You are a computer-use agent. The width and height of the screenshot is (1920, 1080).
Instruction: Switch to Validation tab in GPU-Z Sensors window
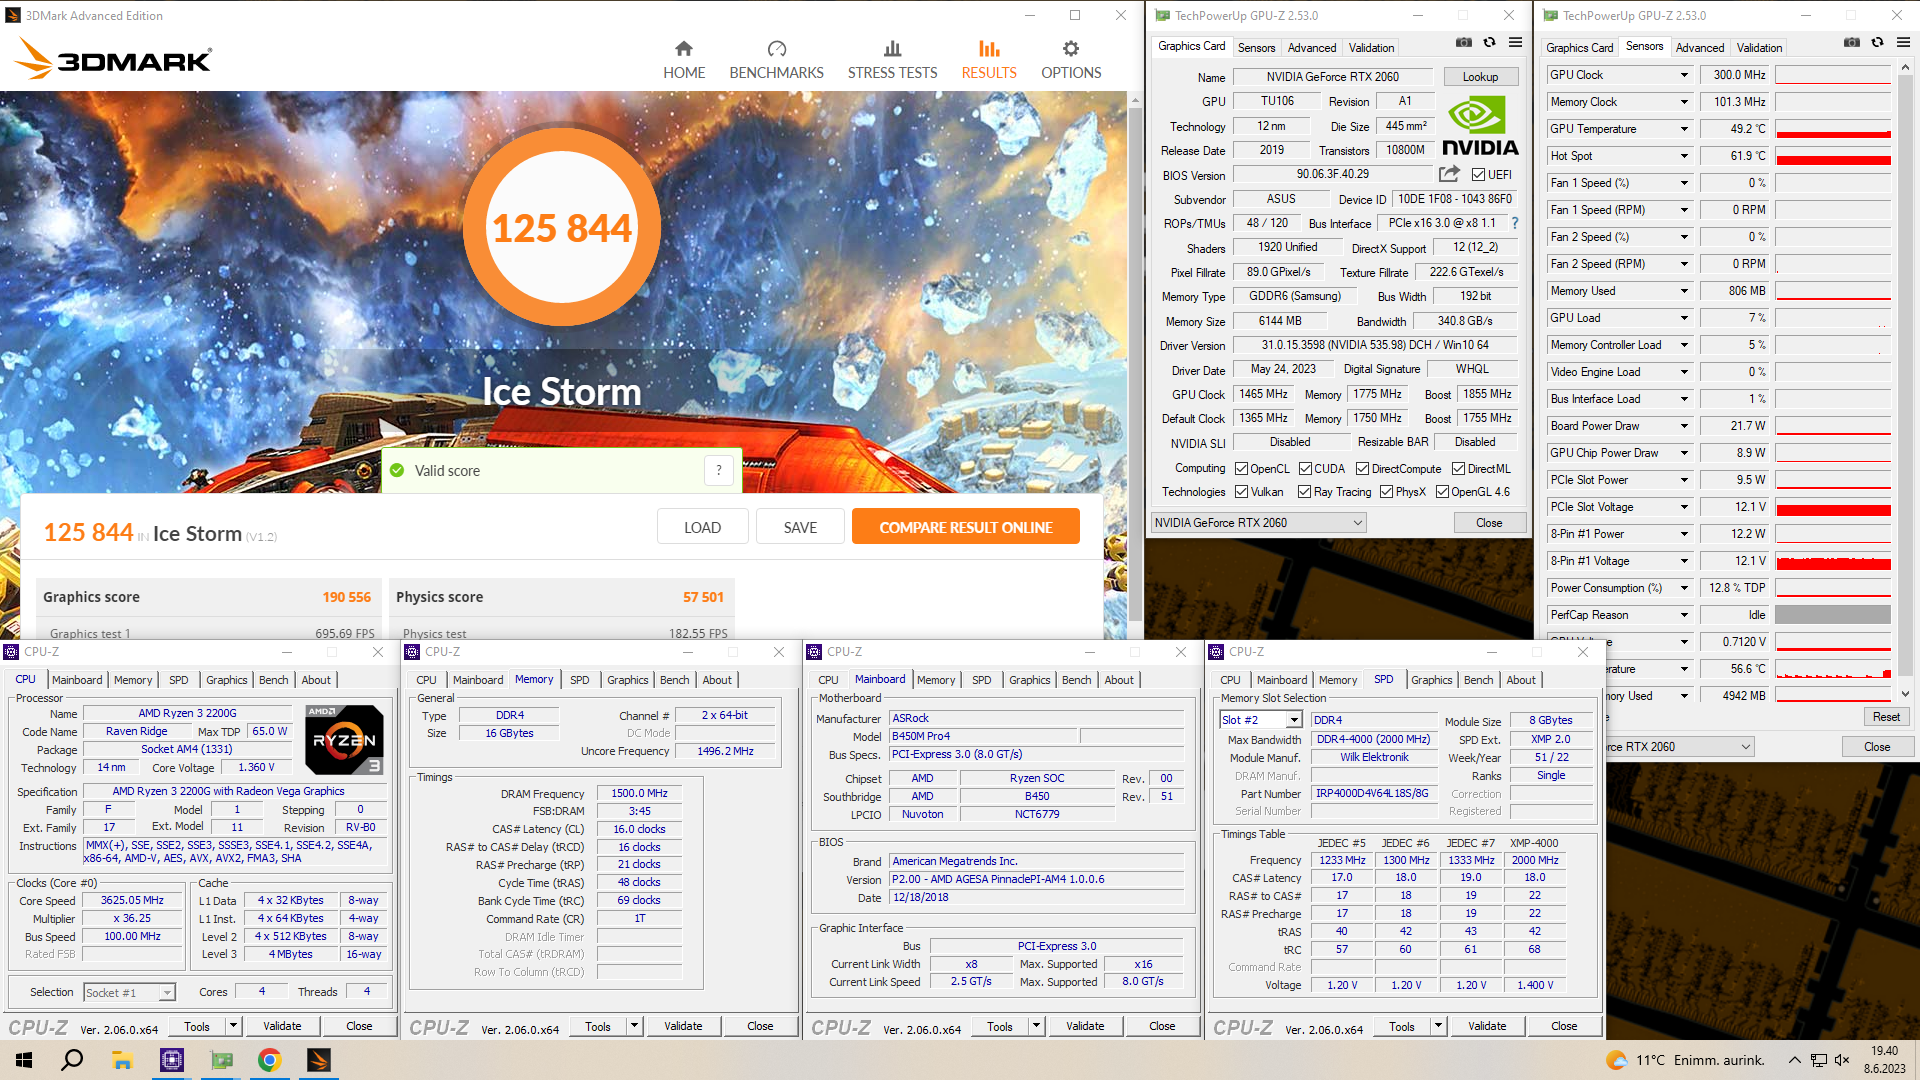(1759, 48)
